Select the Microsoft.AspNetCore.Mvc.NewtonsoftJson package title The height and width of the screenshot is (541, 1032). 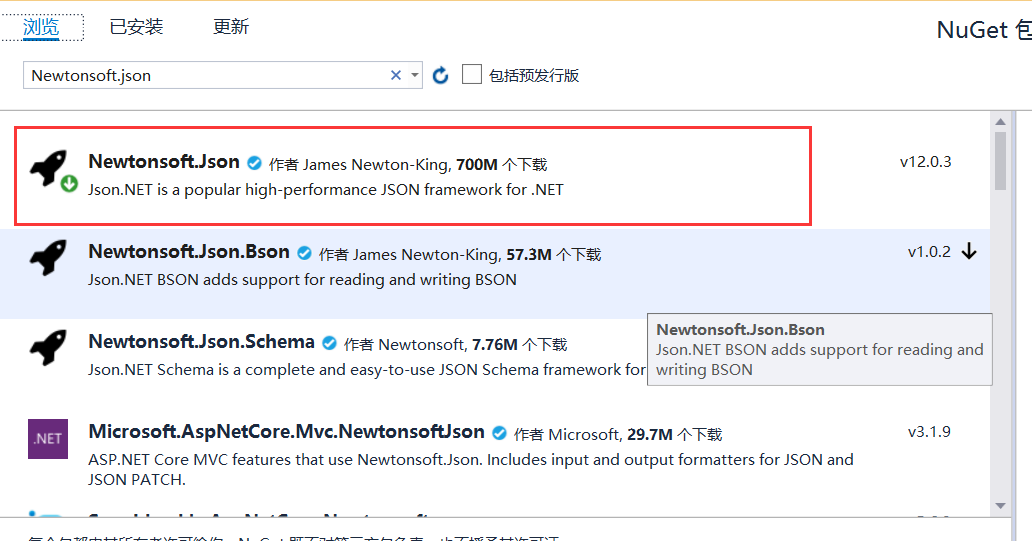[286, 432]
